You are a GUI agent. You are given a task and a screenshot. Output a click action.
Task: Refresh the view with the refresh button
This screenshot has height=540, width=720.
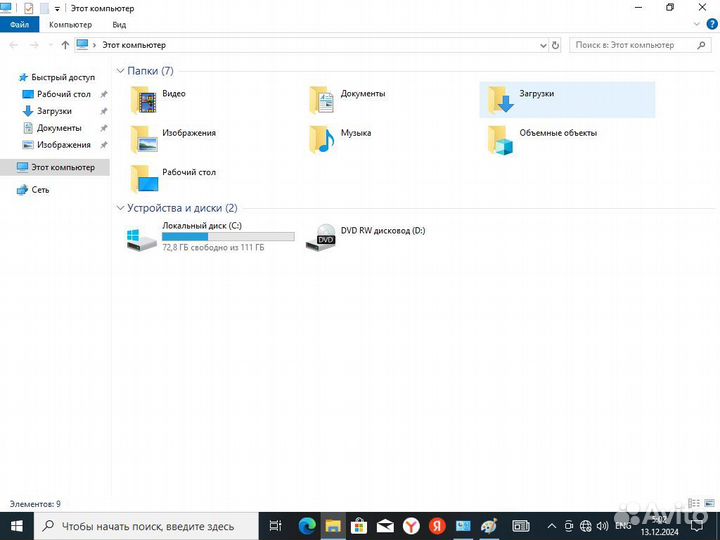click(555, 45)
